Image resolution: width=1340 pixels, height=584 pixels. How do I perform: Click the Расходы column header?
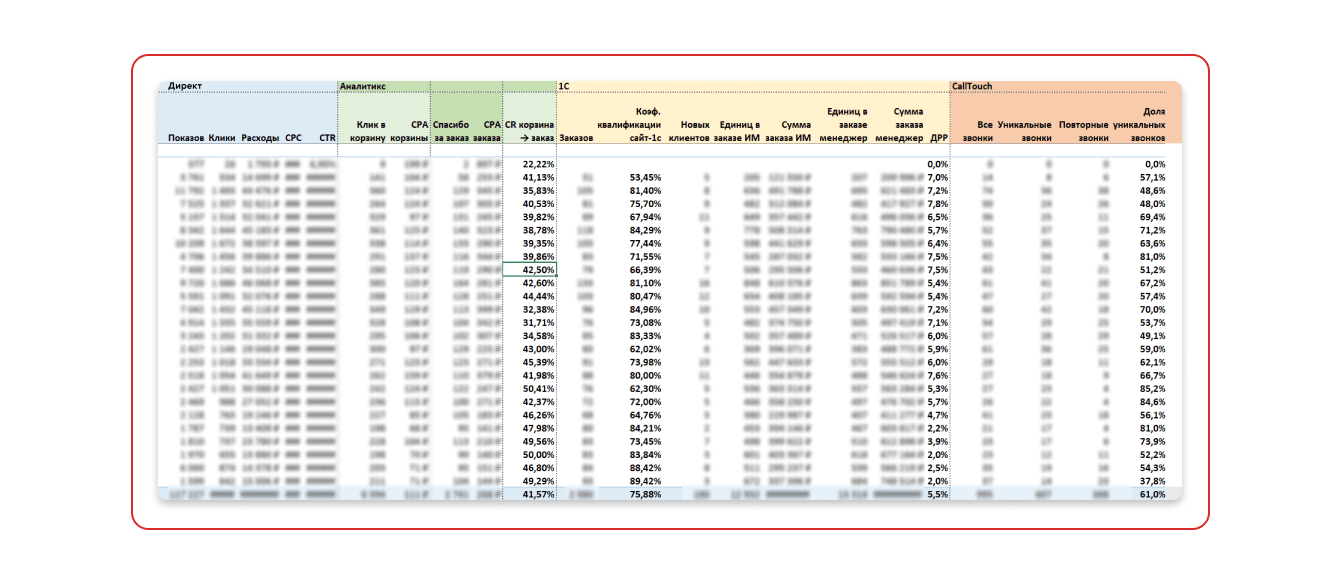pos(260,138)
